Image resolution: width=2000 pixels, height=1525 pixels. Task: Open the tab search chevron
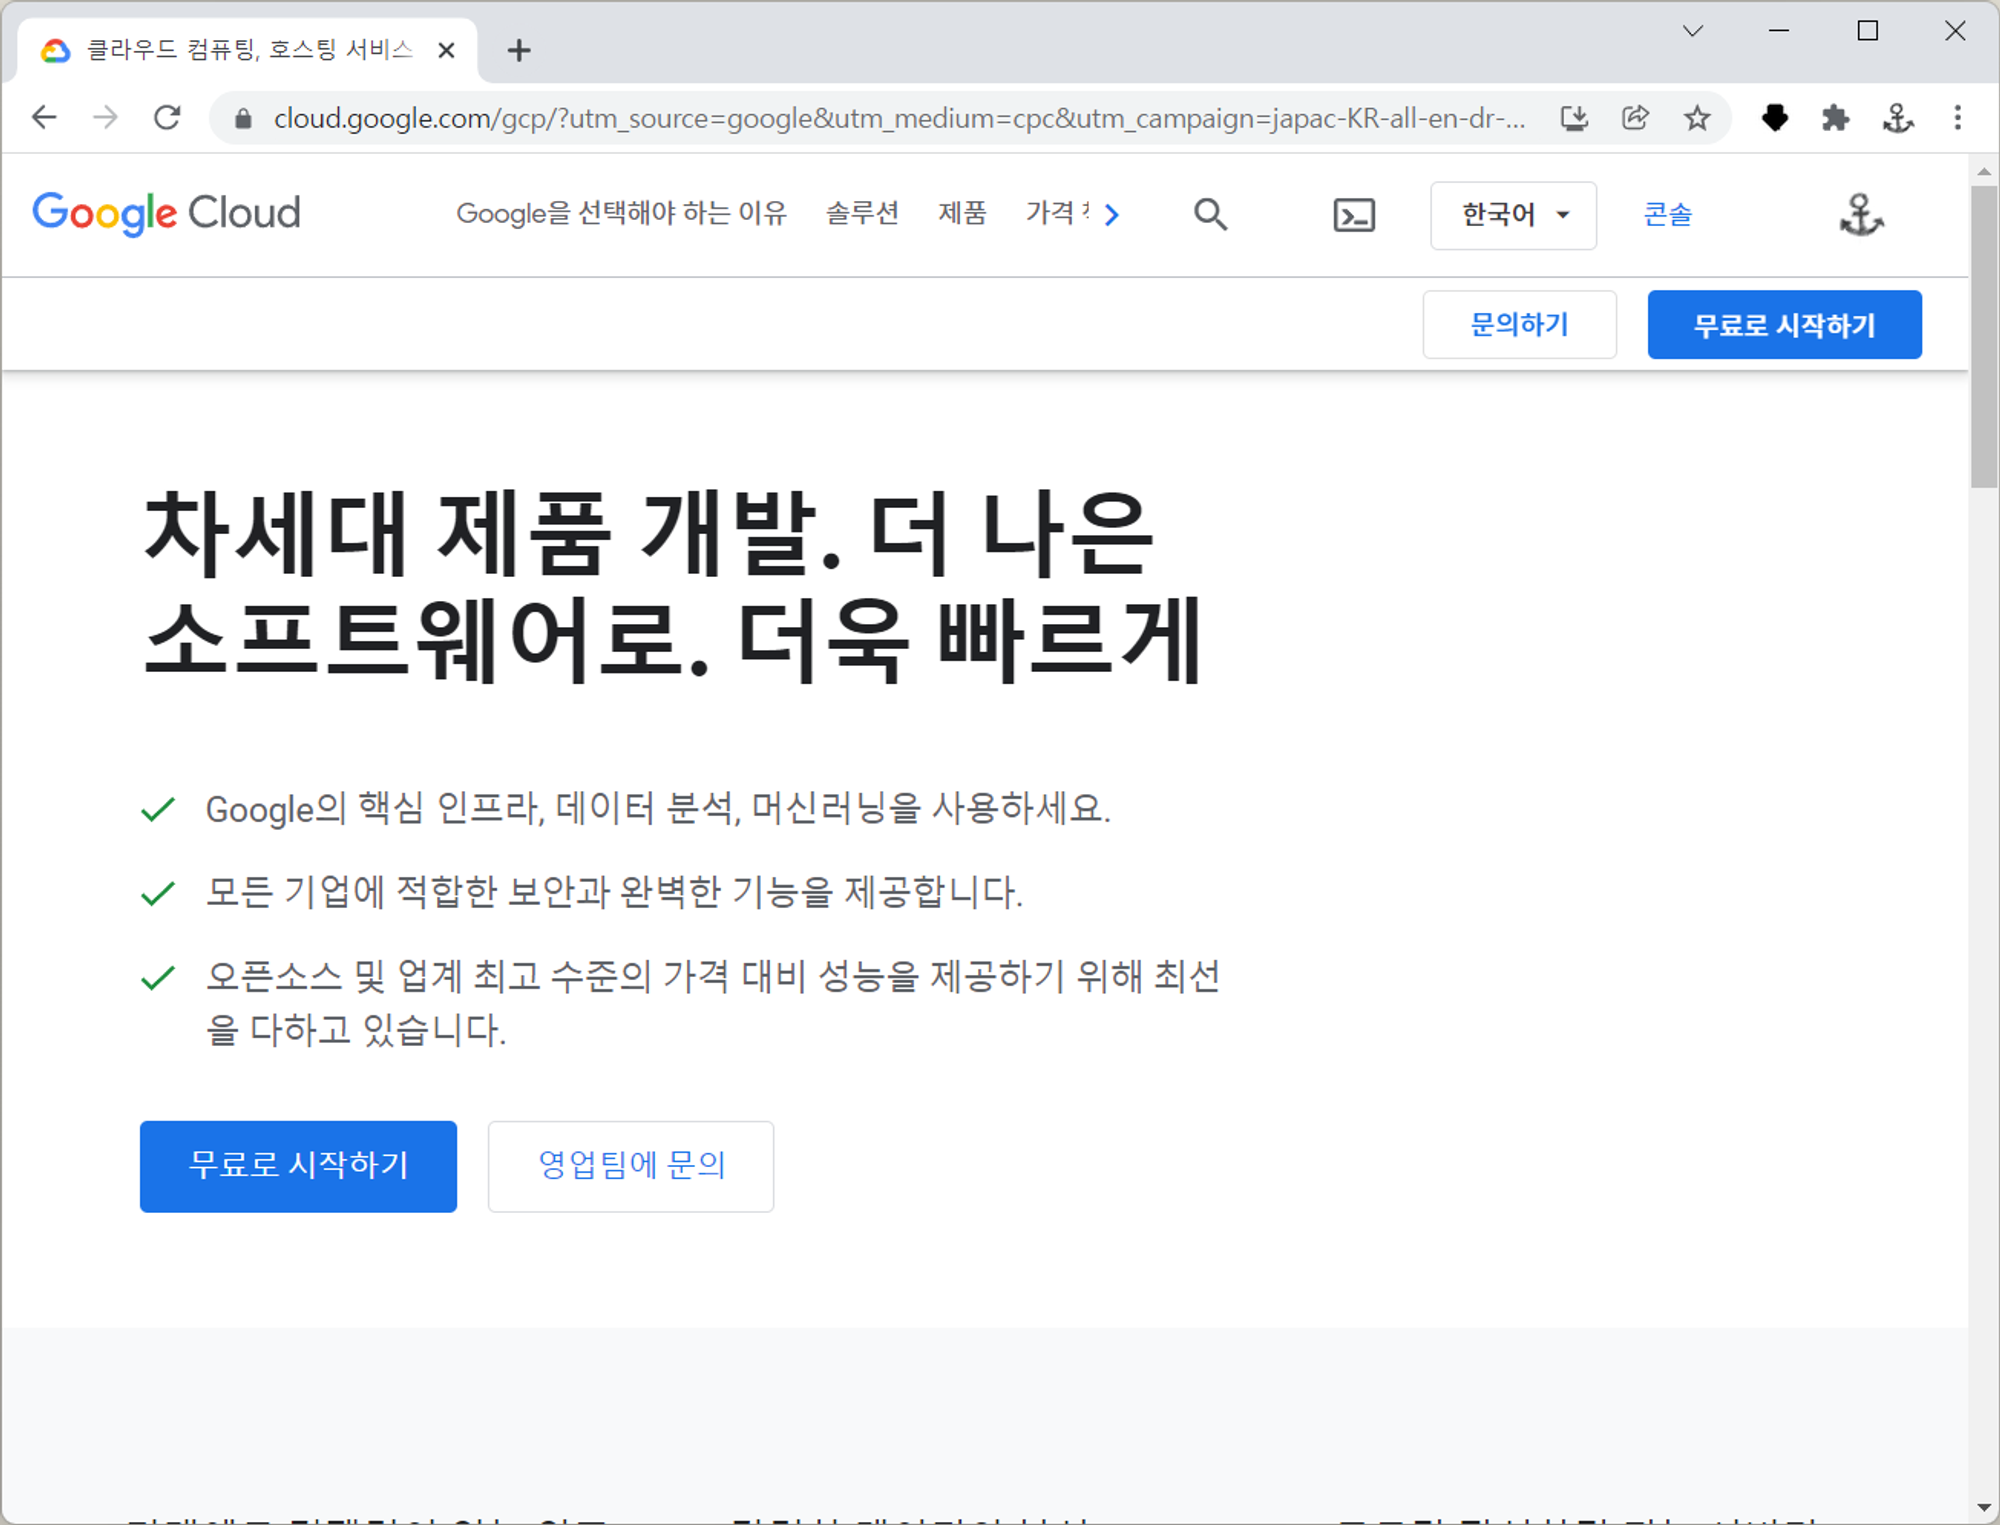coord(1693,31)
